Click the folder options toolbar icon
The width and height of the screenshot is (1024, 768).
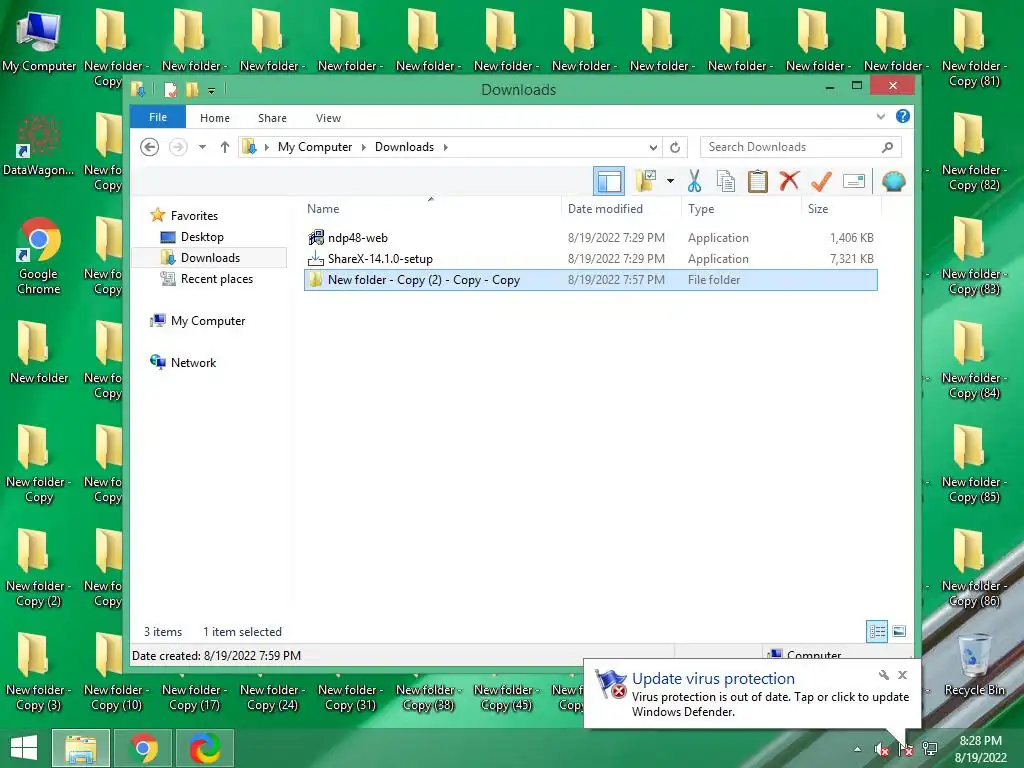646,181
